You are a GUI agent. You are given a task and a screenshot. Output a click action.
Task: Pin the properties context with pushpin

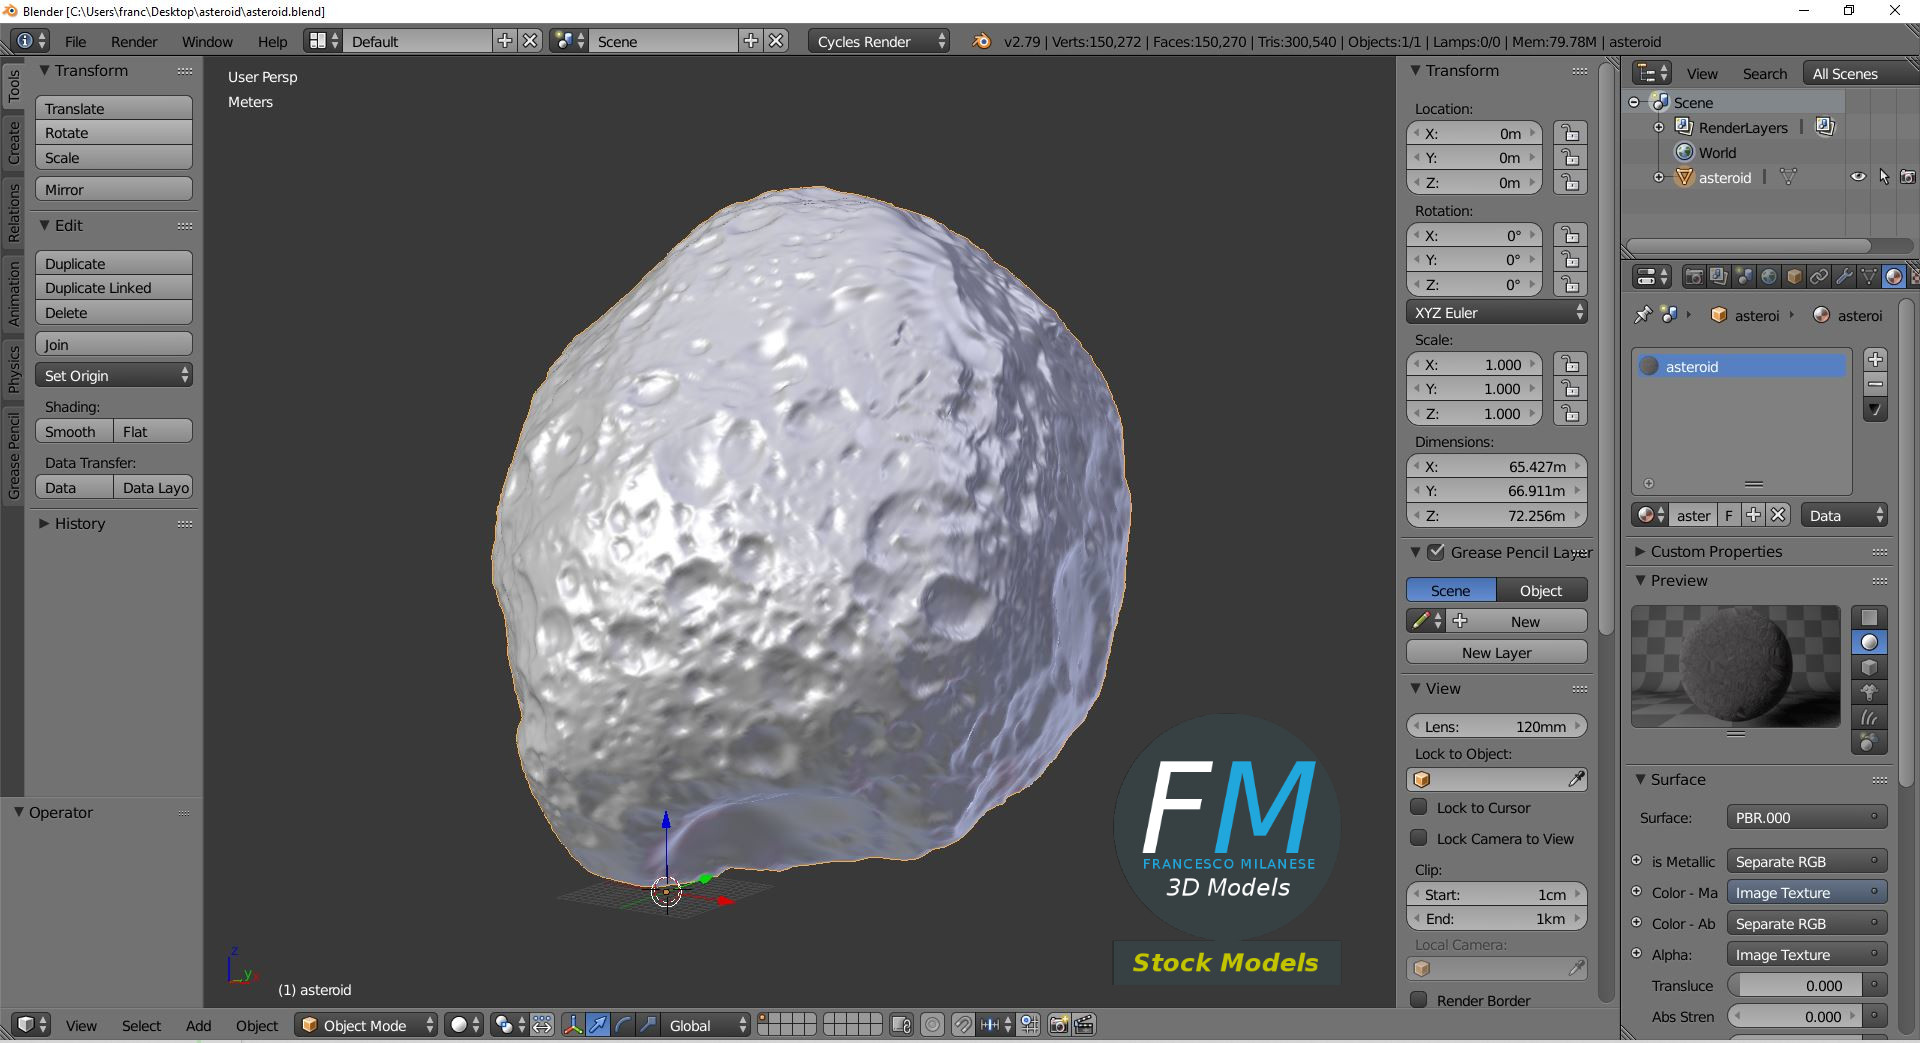click(x=1643, y=315)
